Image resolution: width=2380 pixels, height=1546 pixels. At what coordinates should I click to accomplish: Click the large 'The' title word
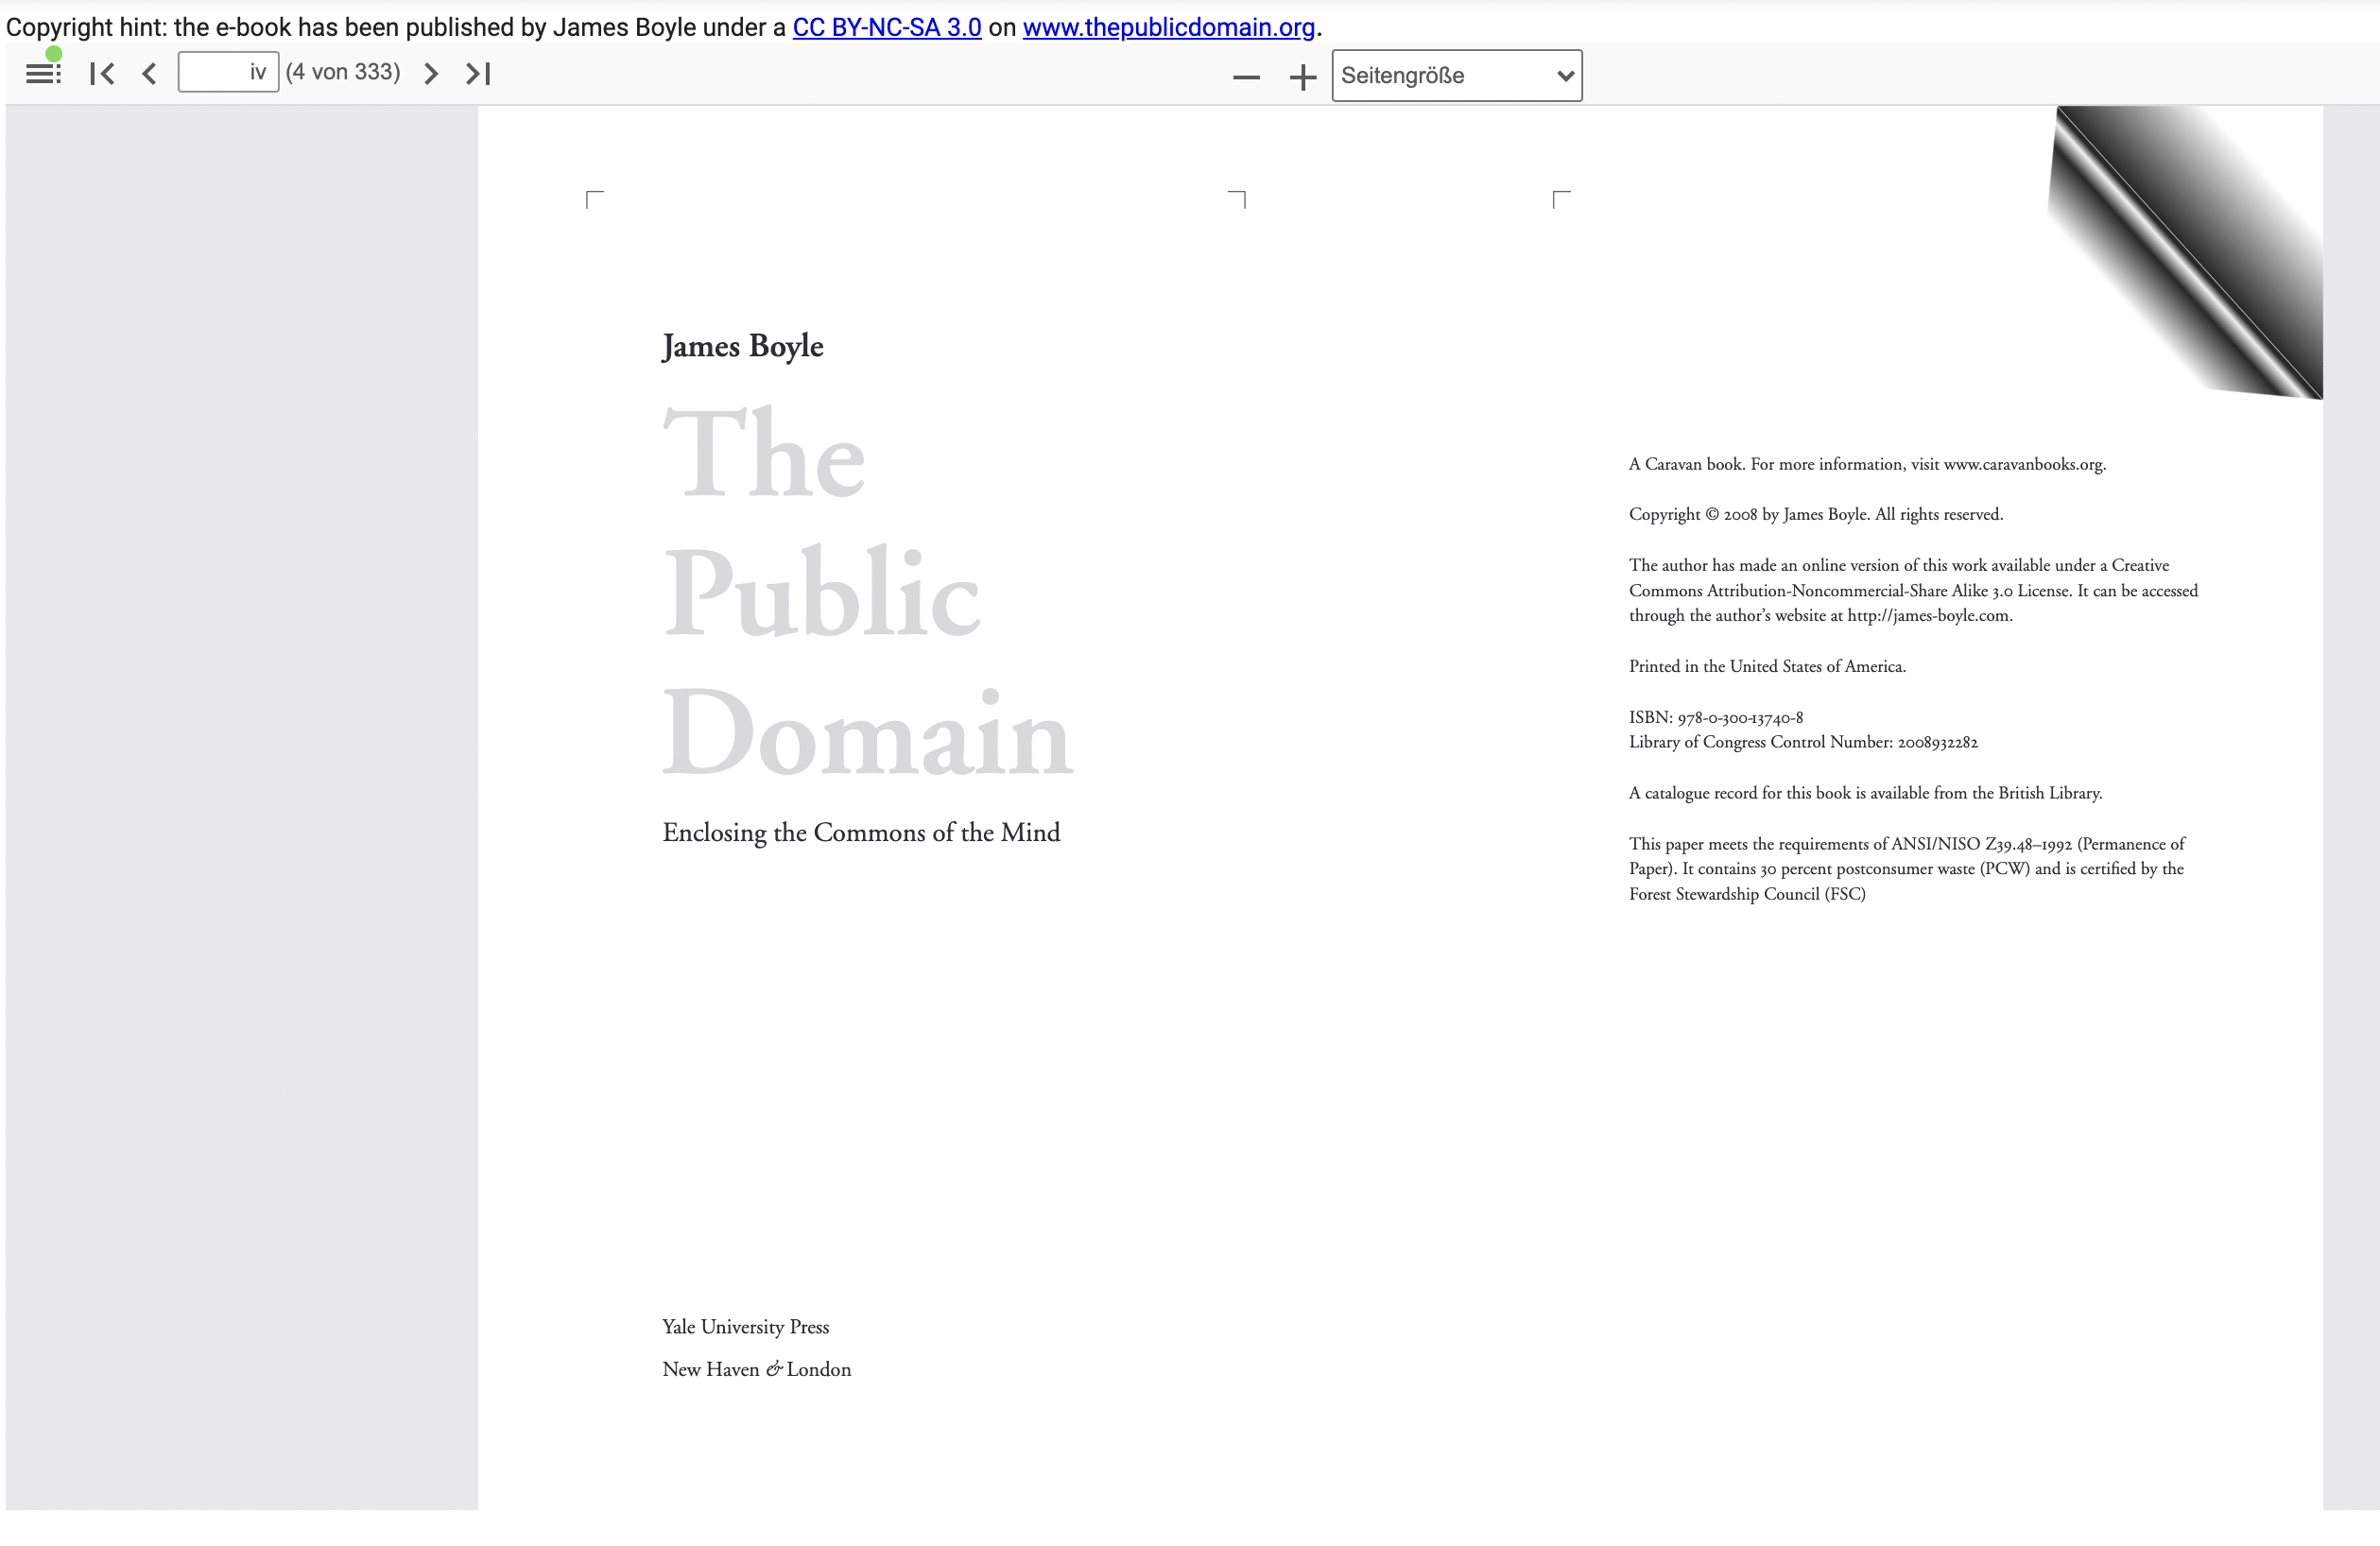coord(764,451)
